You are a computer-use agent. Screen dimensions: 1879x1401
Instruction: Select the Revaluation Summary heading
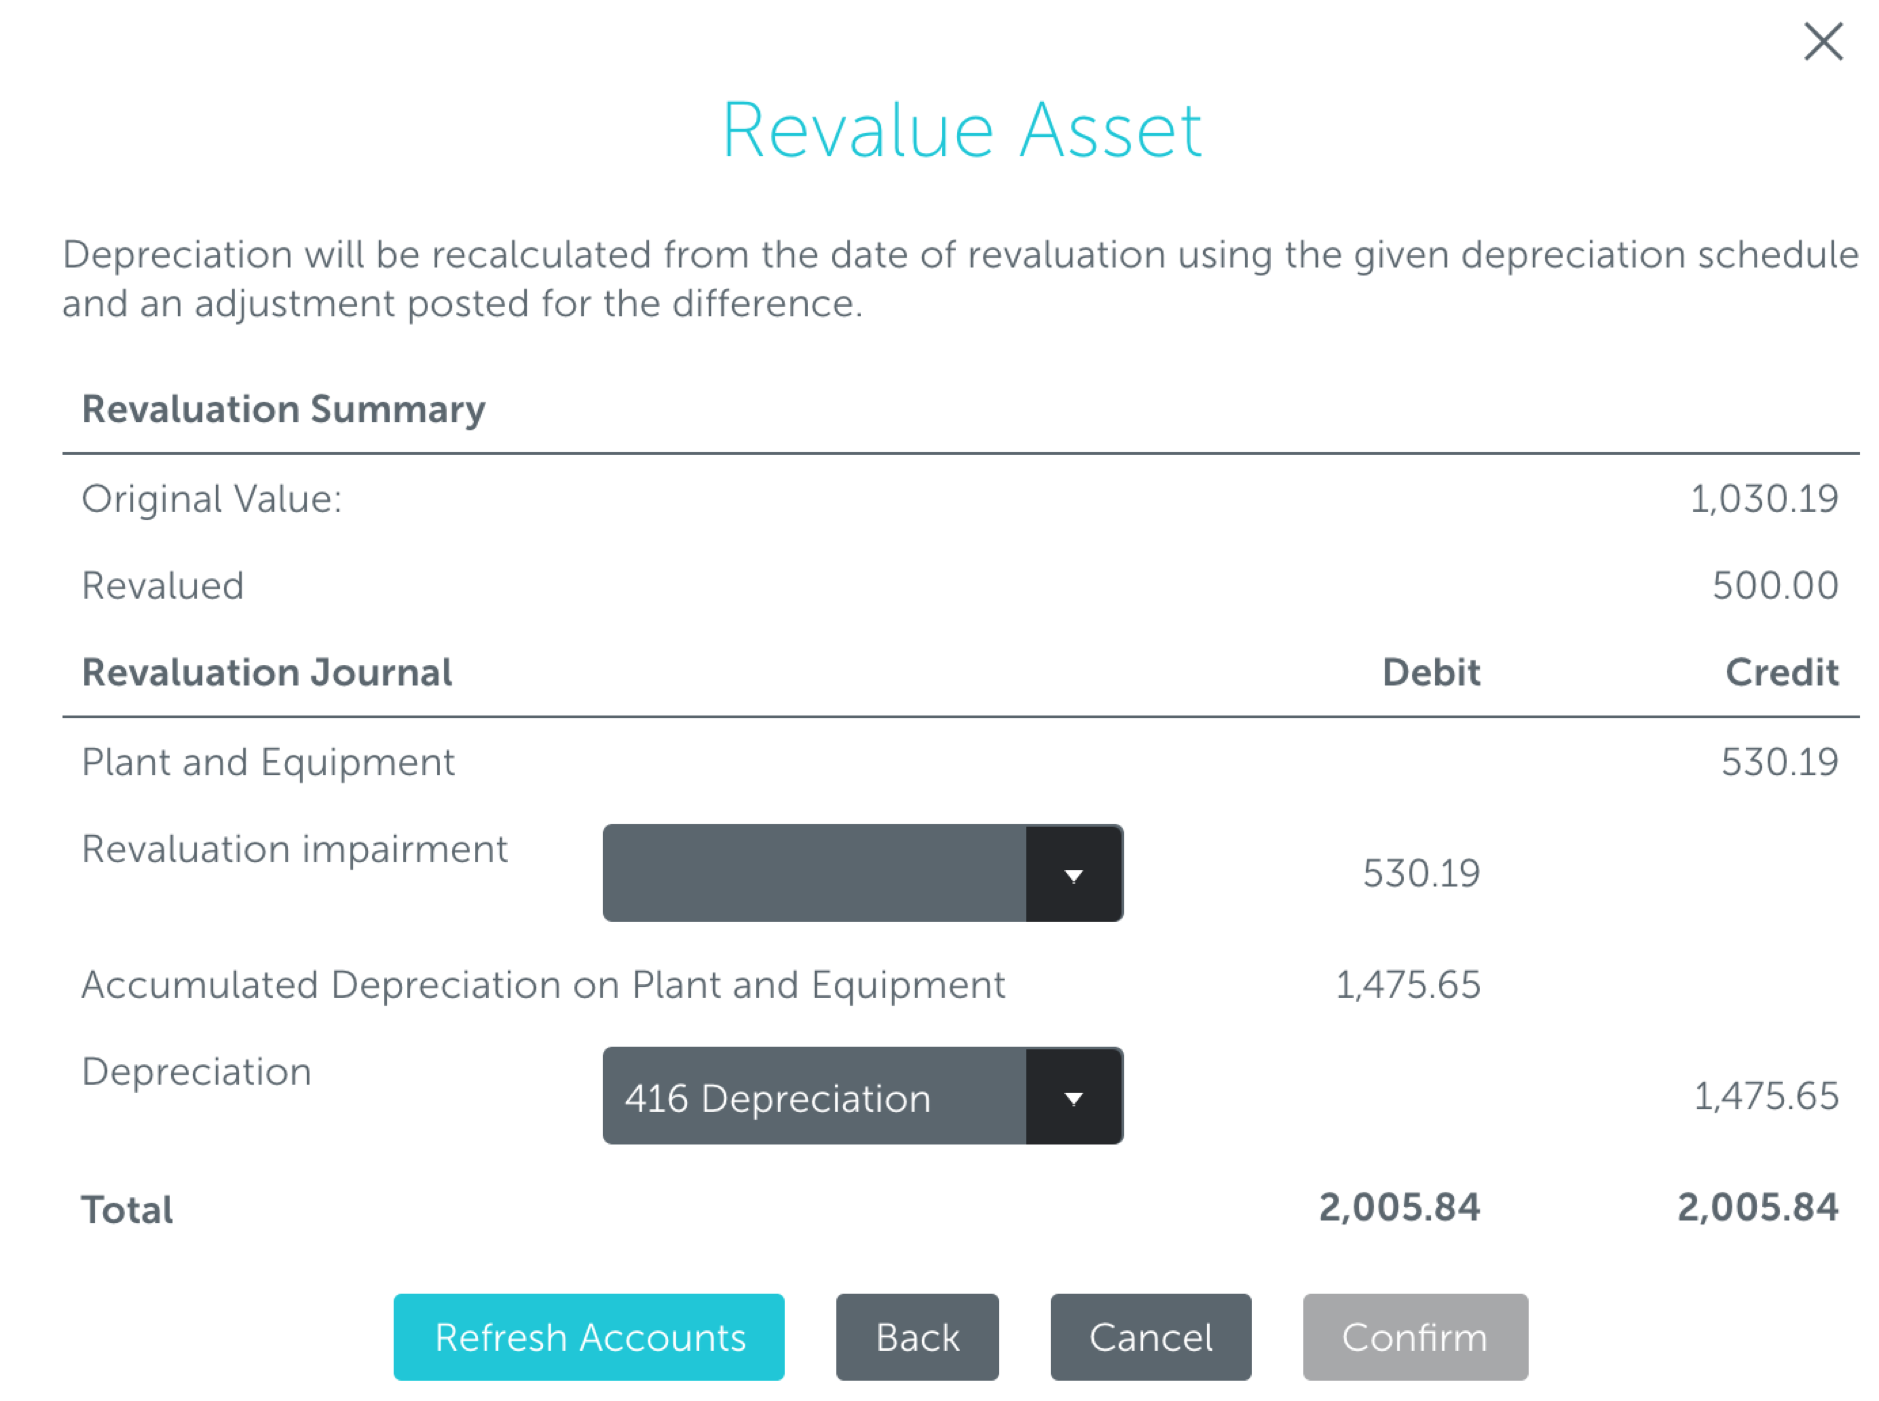[x=283, y=408]
